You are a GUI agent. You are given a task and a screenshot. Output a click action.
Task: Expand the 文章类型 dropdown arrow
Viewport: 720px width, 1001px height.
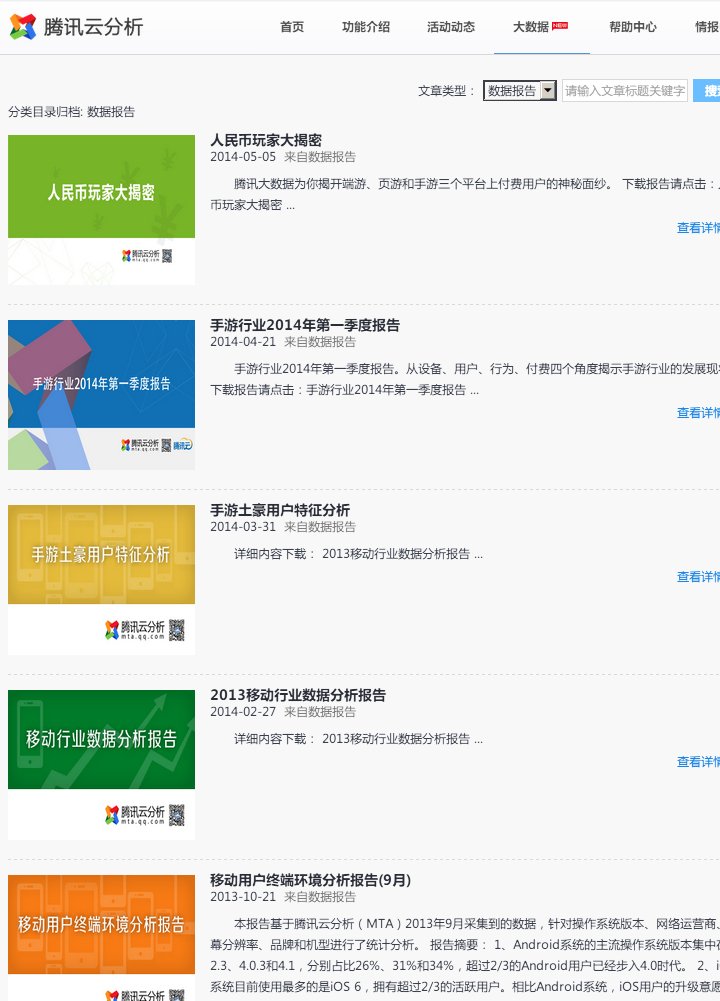pos(548,91)
